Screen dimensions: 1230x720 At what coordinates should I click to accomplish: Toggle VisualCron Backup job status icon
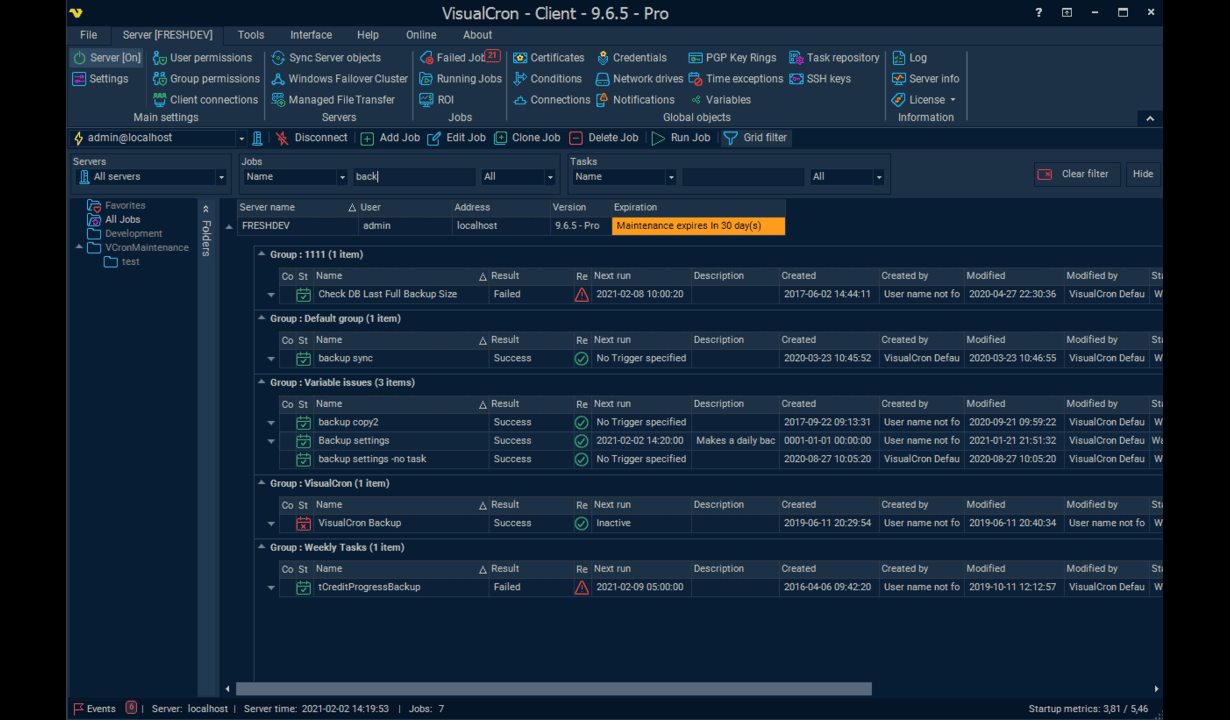click(303, 523)
